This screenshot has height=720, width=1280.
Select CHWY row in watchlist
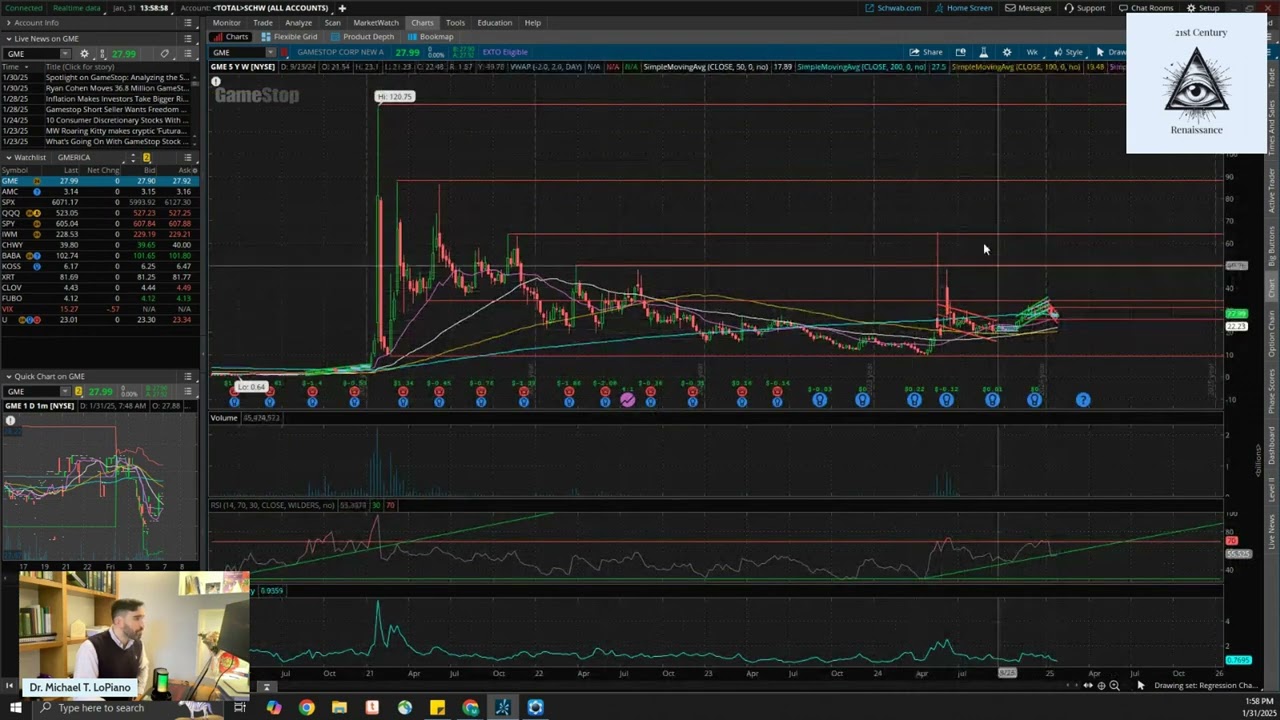[x=99, y=245]
